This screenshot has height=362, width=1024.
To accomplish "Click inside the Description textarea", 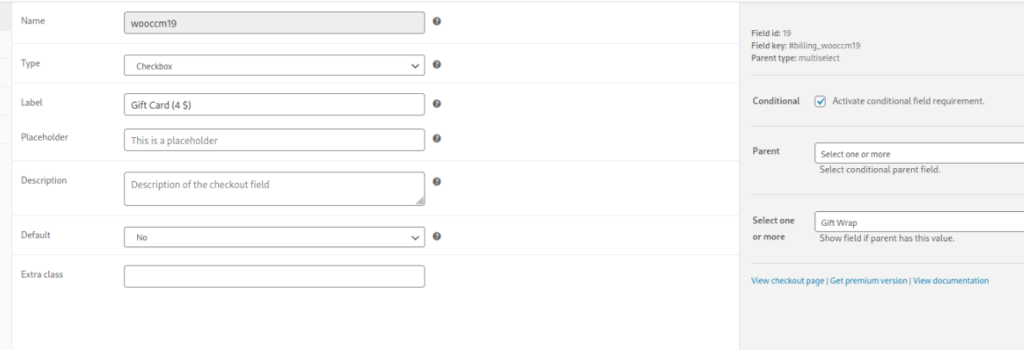I will coord(274,189).
